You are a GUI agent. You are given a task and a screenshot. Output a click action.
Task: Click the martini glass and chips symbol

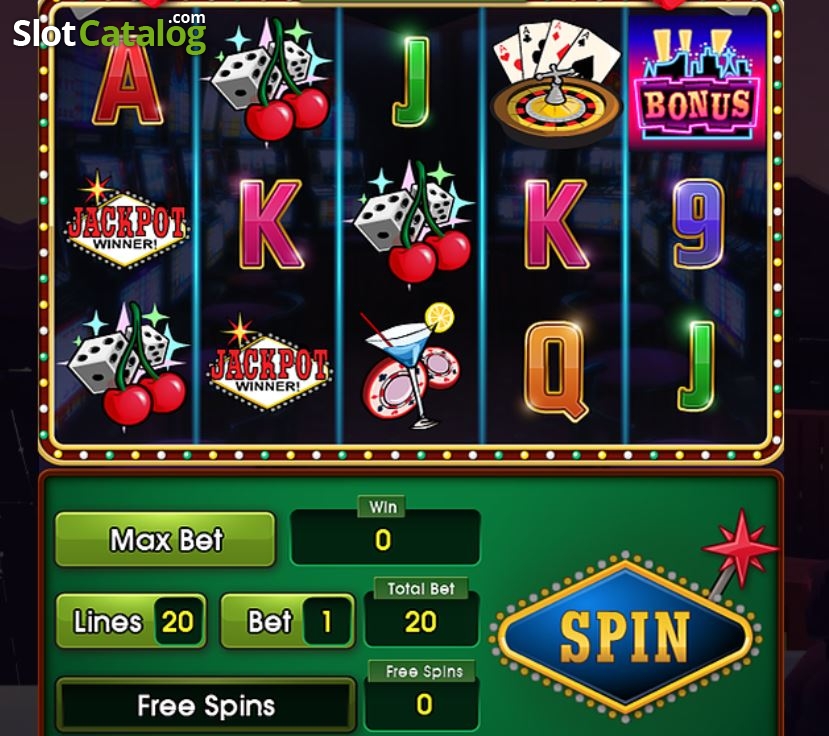pos(411,366)
